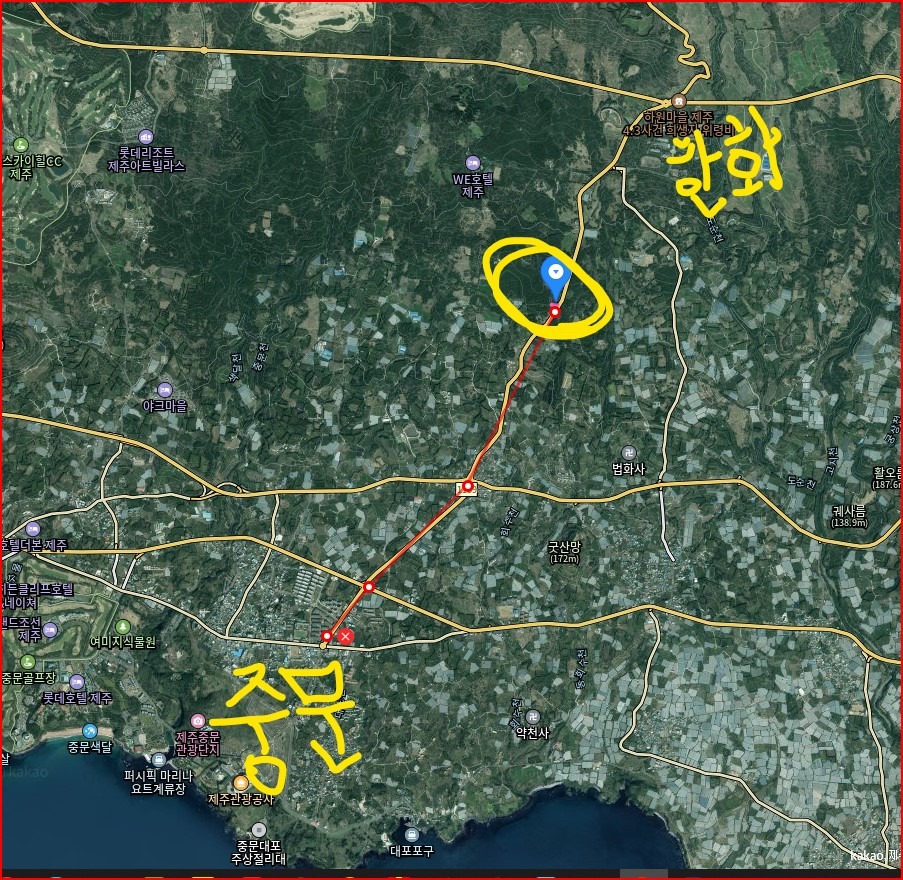This screenshot has height=880, width=903.
Task: Select the 퍼시픽 마리나 요트계류장 icon
Action: tap(159, 760)
